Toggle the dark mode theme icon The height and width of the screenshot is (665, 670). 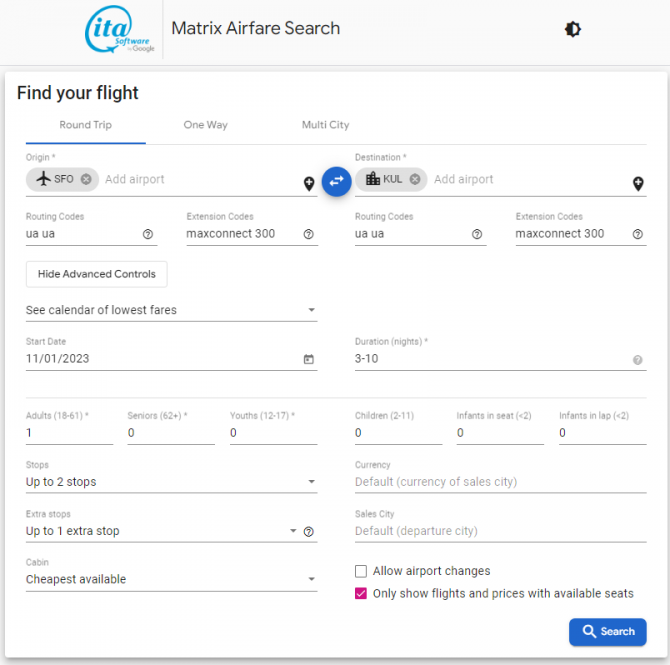[x=572, y=29]
